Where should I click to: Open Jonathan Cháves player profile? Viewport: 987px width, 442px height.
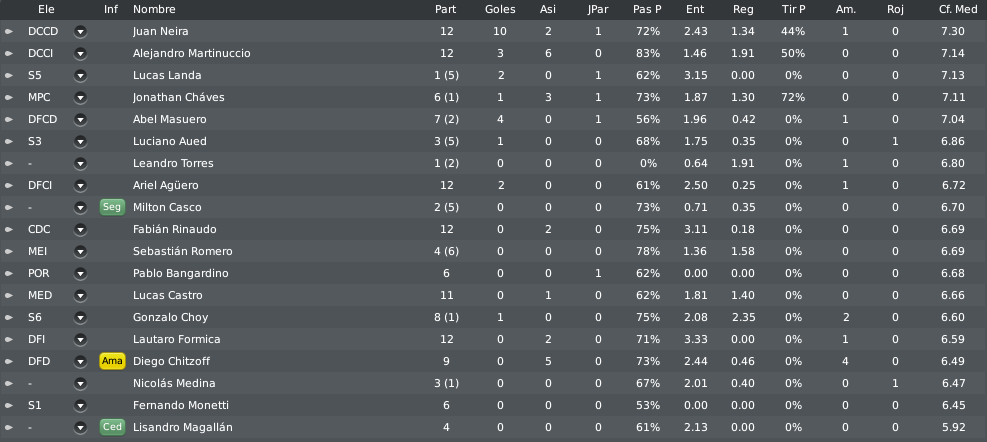coord(179,98)
